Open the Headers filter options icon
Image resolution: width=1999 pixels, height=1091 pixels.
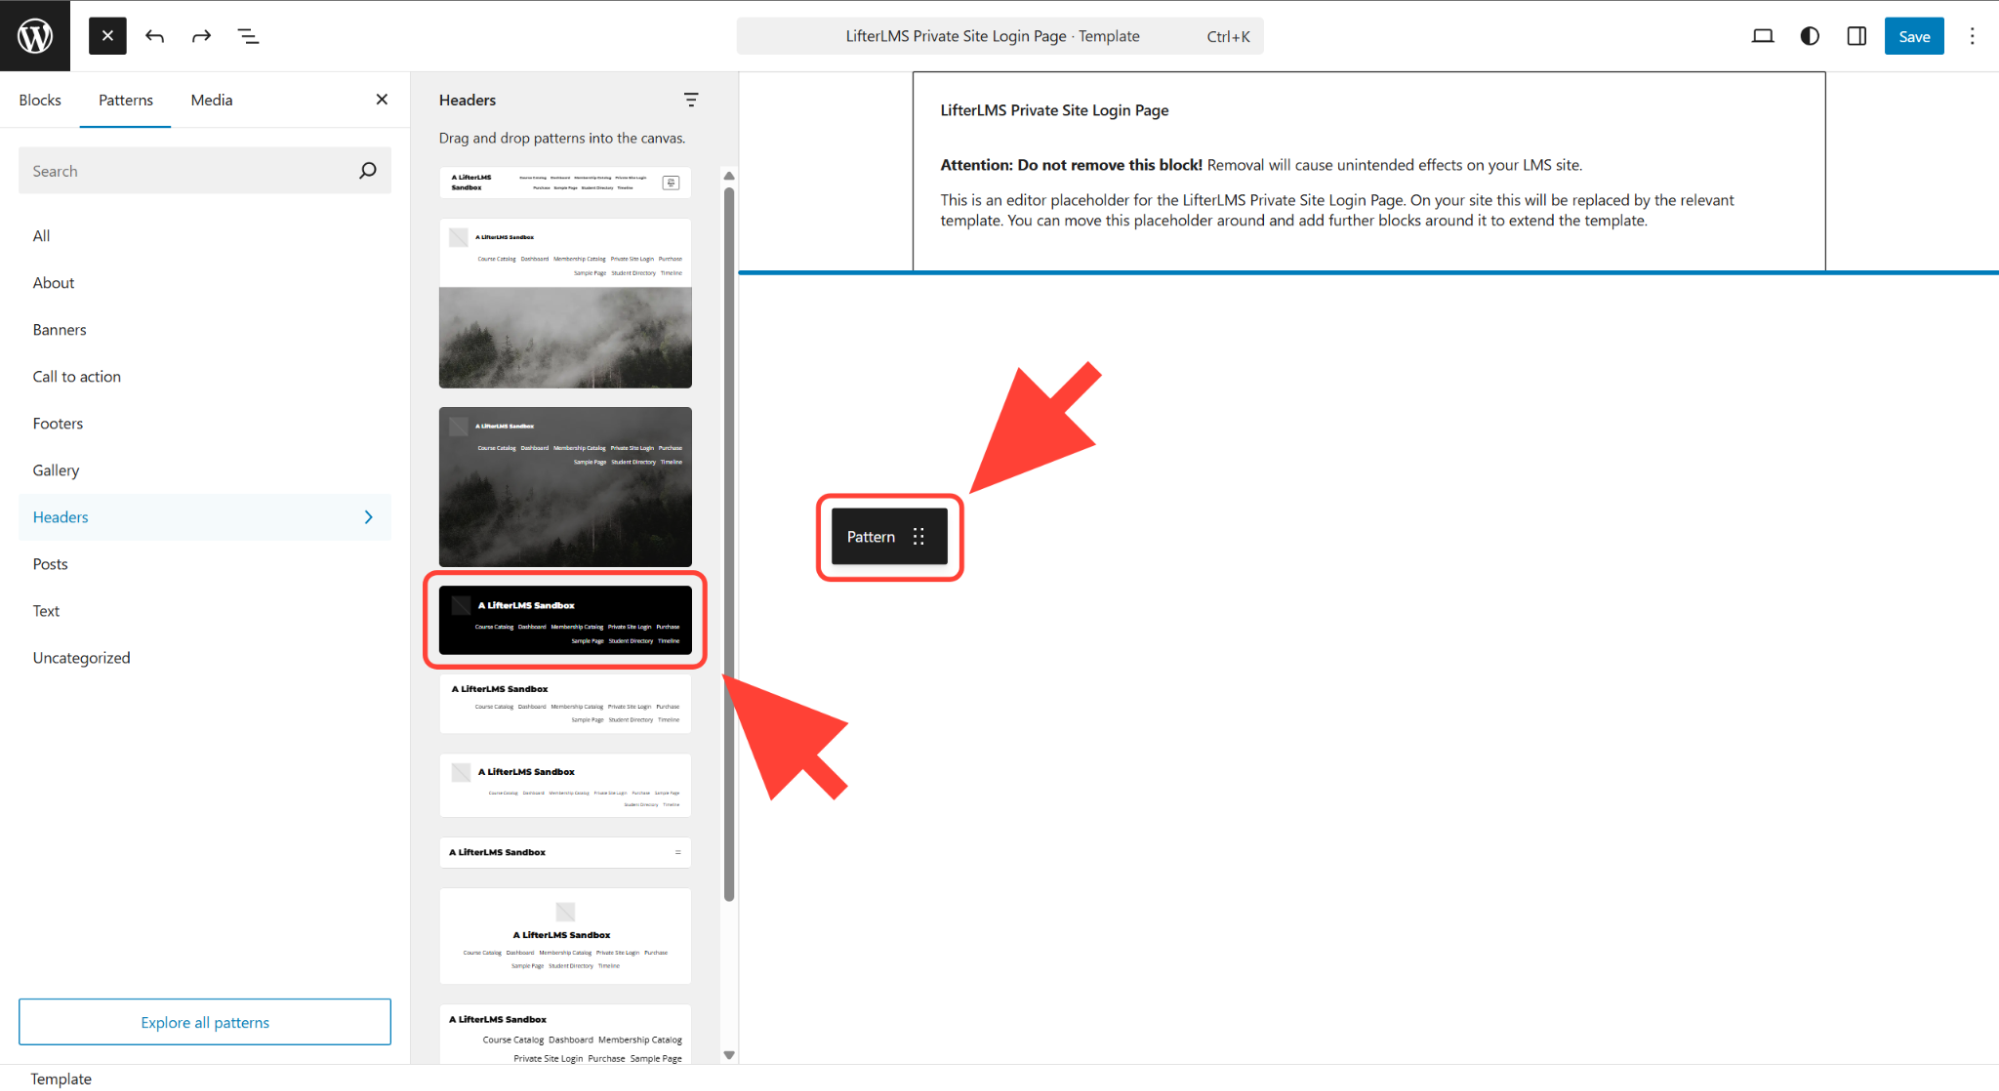point(690,100)
